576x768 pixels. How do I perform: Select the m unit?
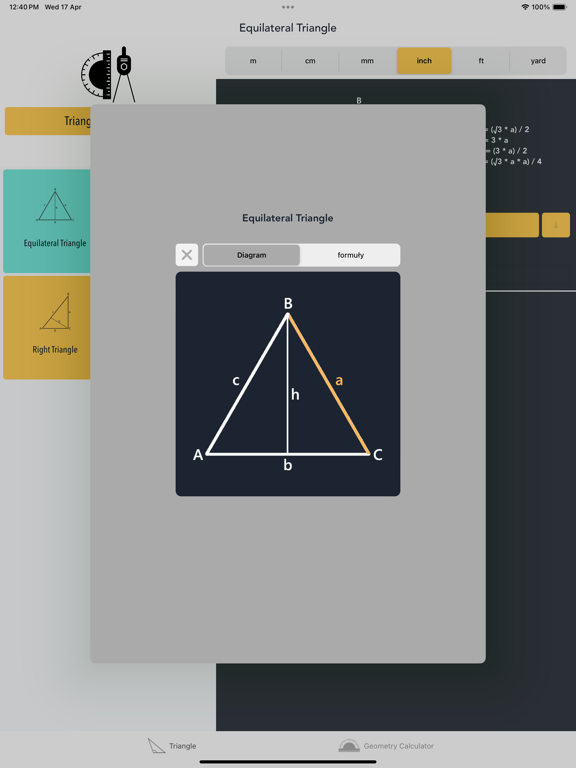coord(253,61)
